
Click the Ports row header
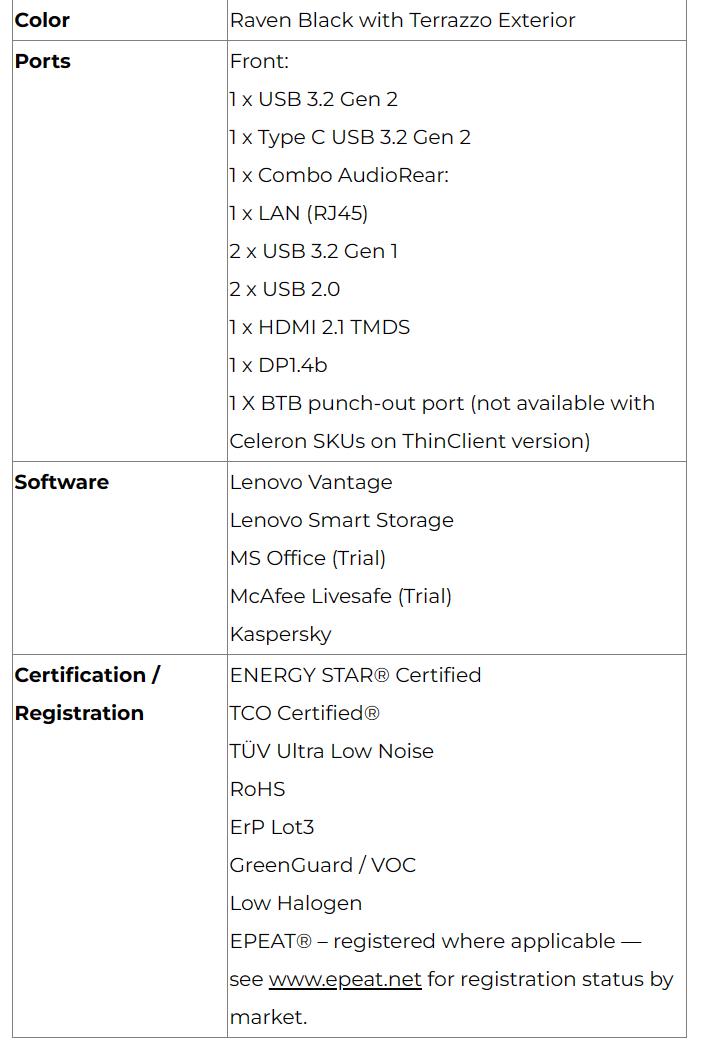pos(43,62)
